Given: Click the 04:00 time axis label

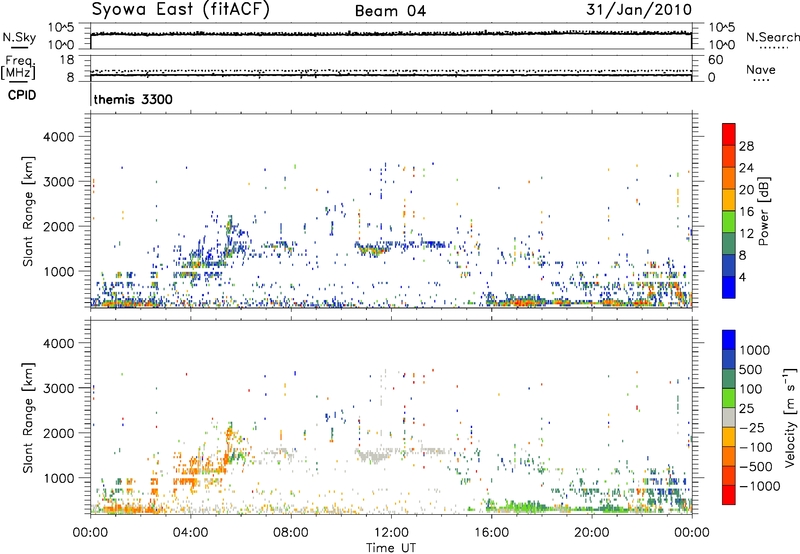Looking at the screenshot, I should click(x=190, y=533).
